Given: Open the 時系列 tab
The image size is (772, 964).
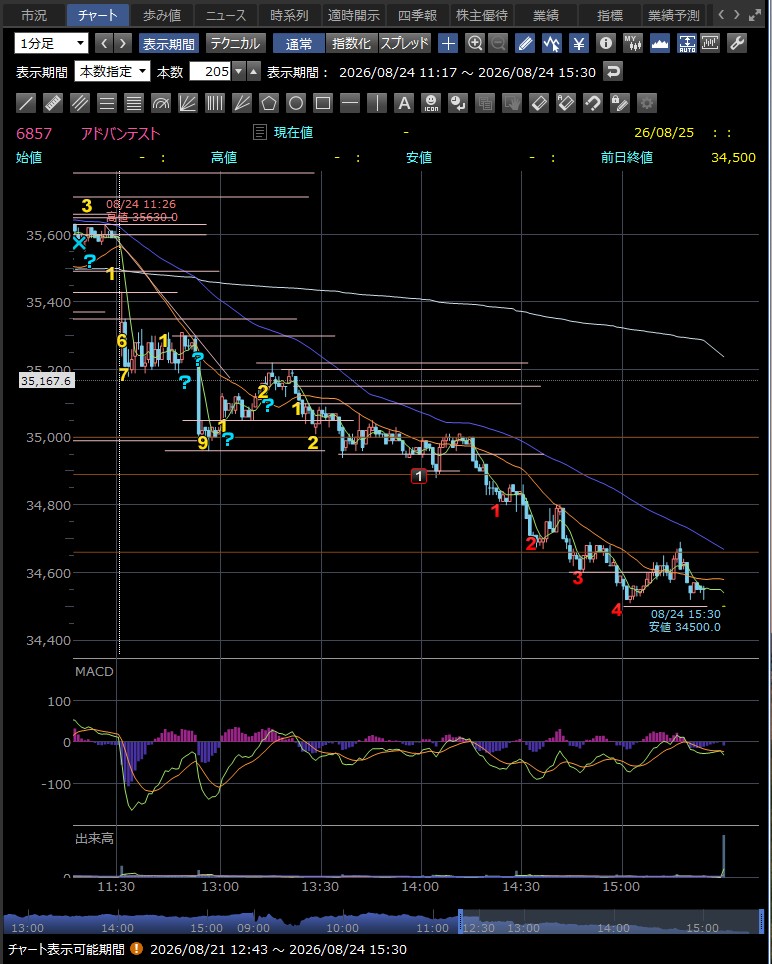Looking at the screenshot, I should (x=290, y=15).
